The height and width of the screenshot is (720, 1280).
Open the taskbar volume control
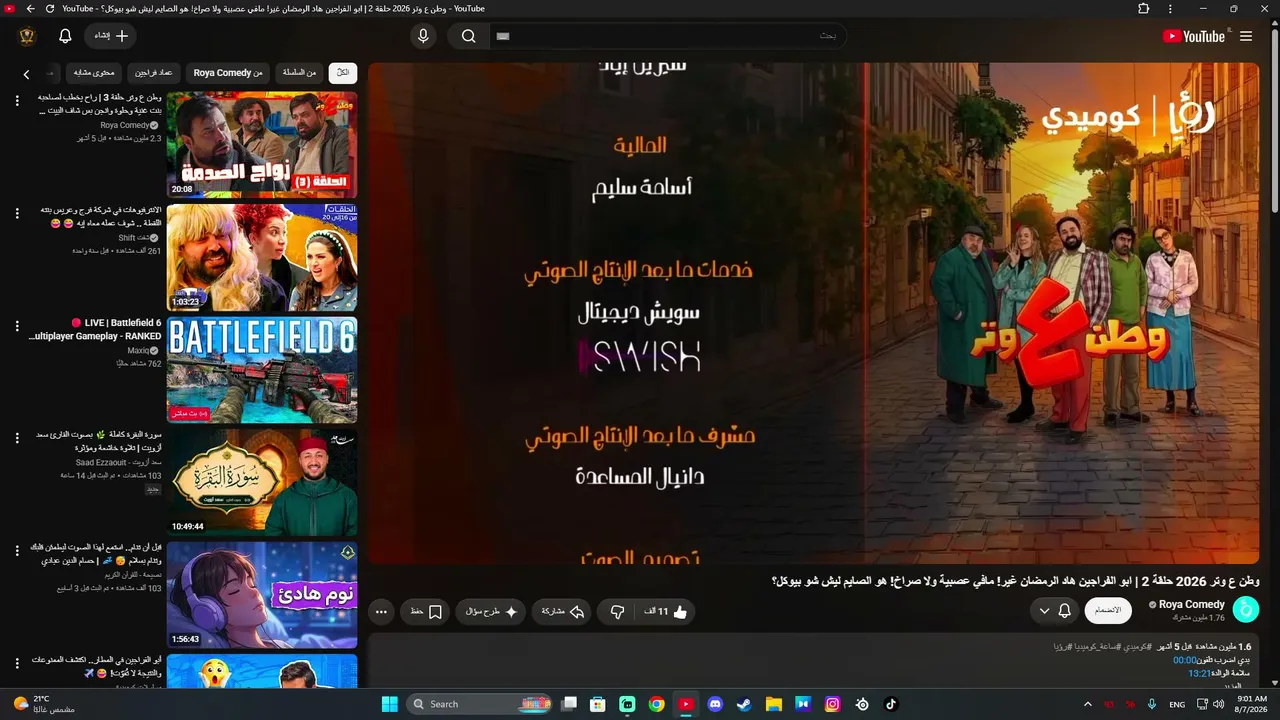(x=1218, y=704)
